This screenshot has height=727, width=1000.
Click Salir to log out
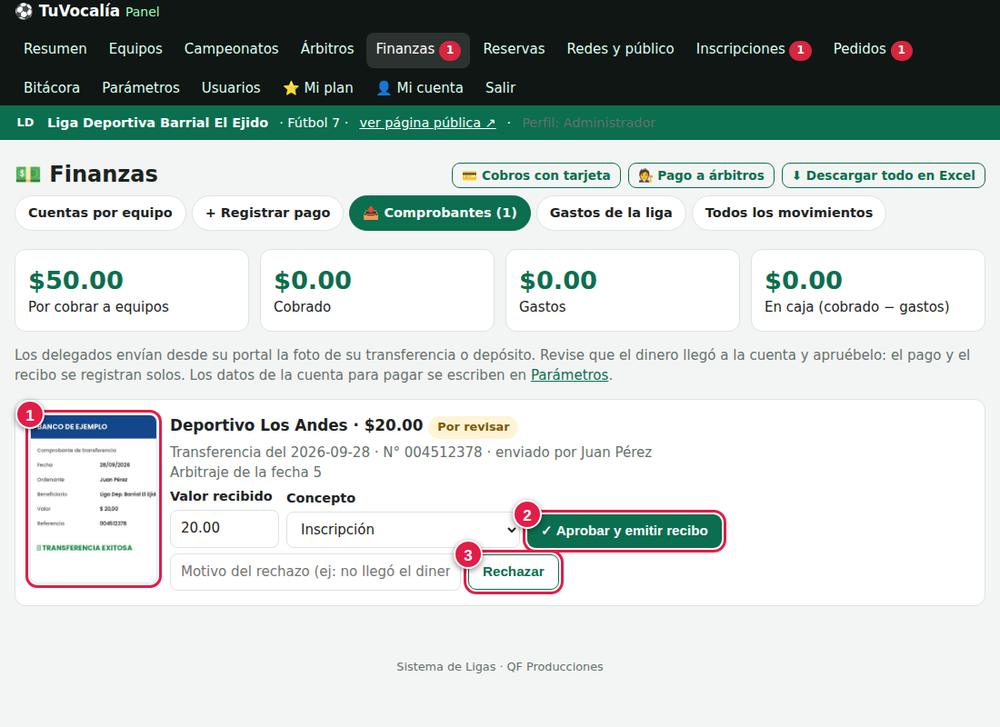coord(501,88)
